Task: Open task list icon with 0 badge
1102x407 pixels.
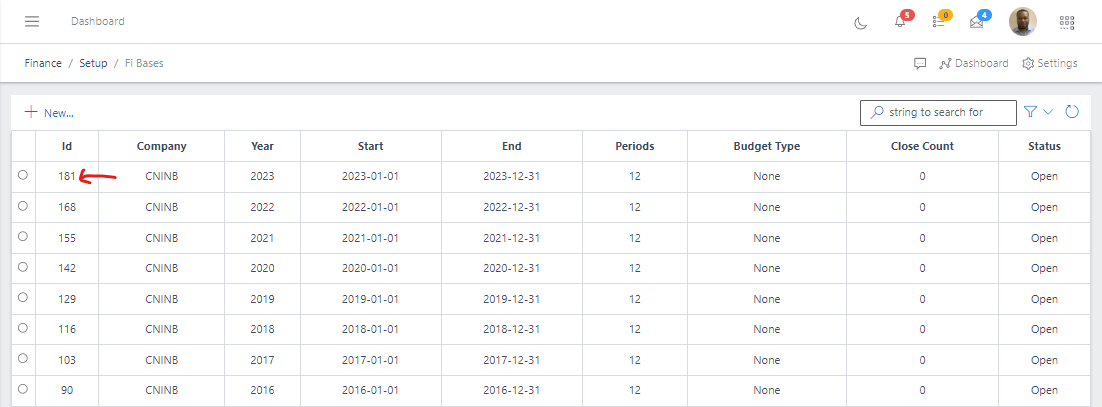Action: [938, 22]
